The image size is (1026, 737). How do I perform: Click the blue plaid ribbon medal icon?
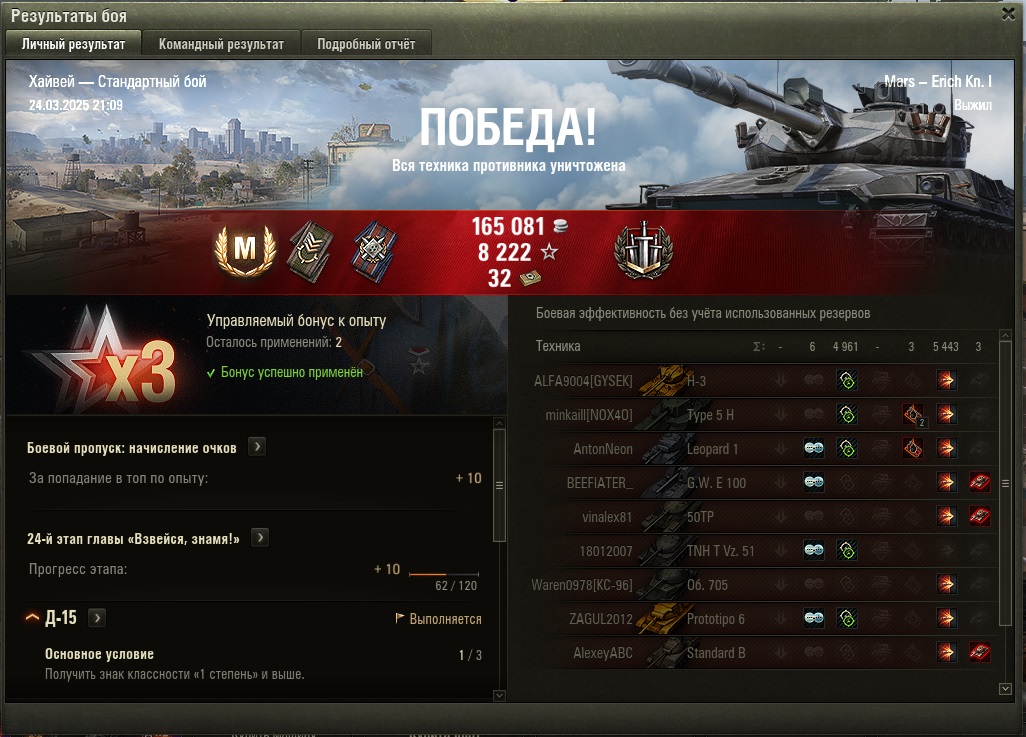click(x=374, y=251)
